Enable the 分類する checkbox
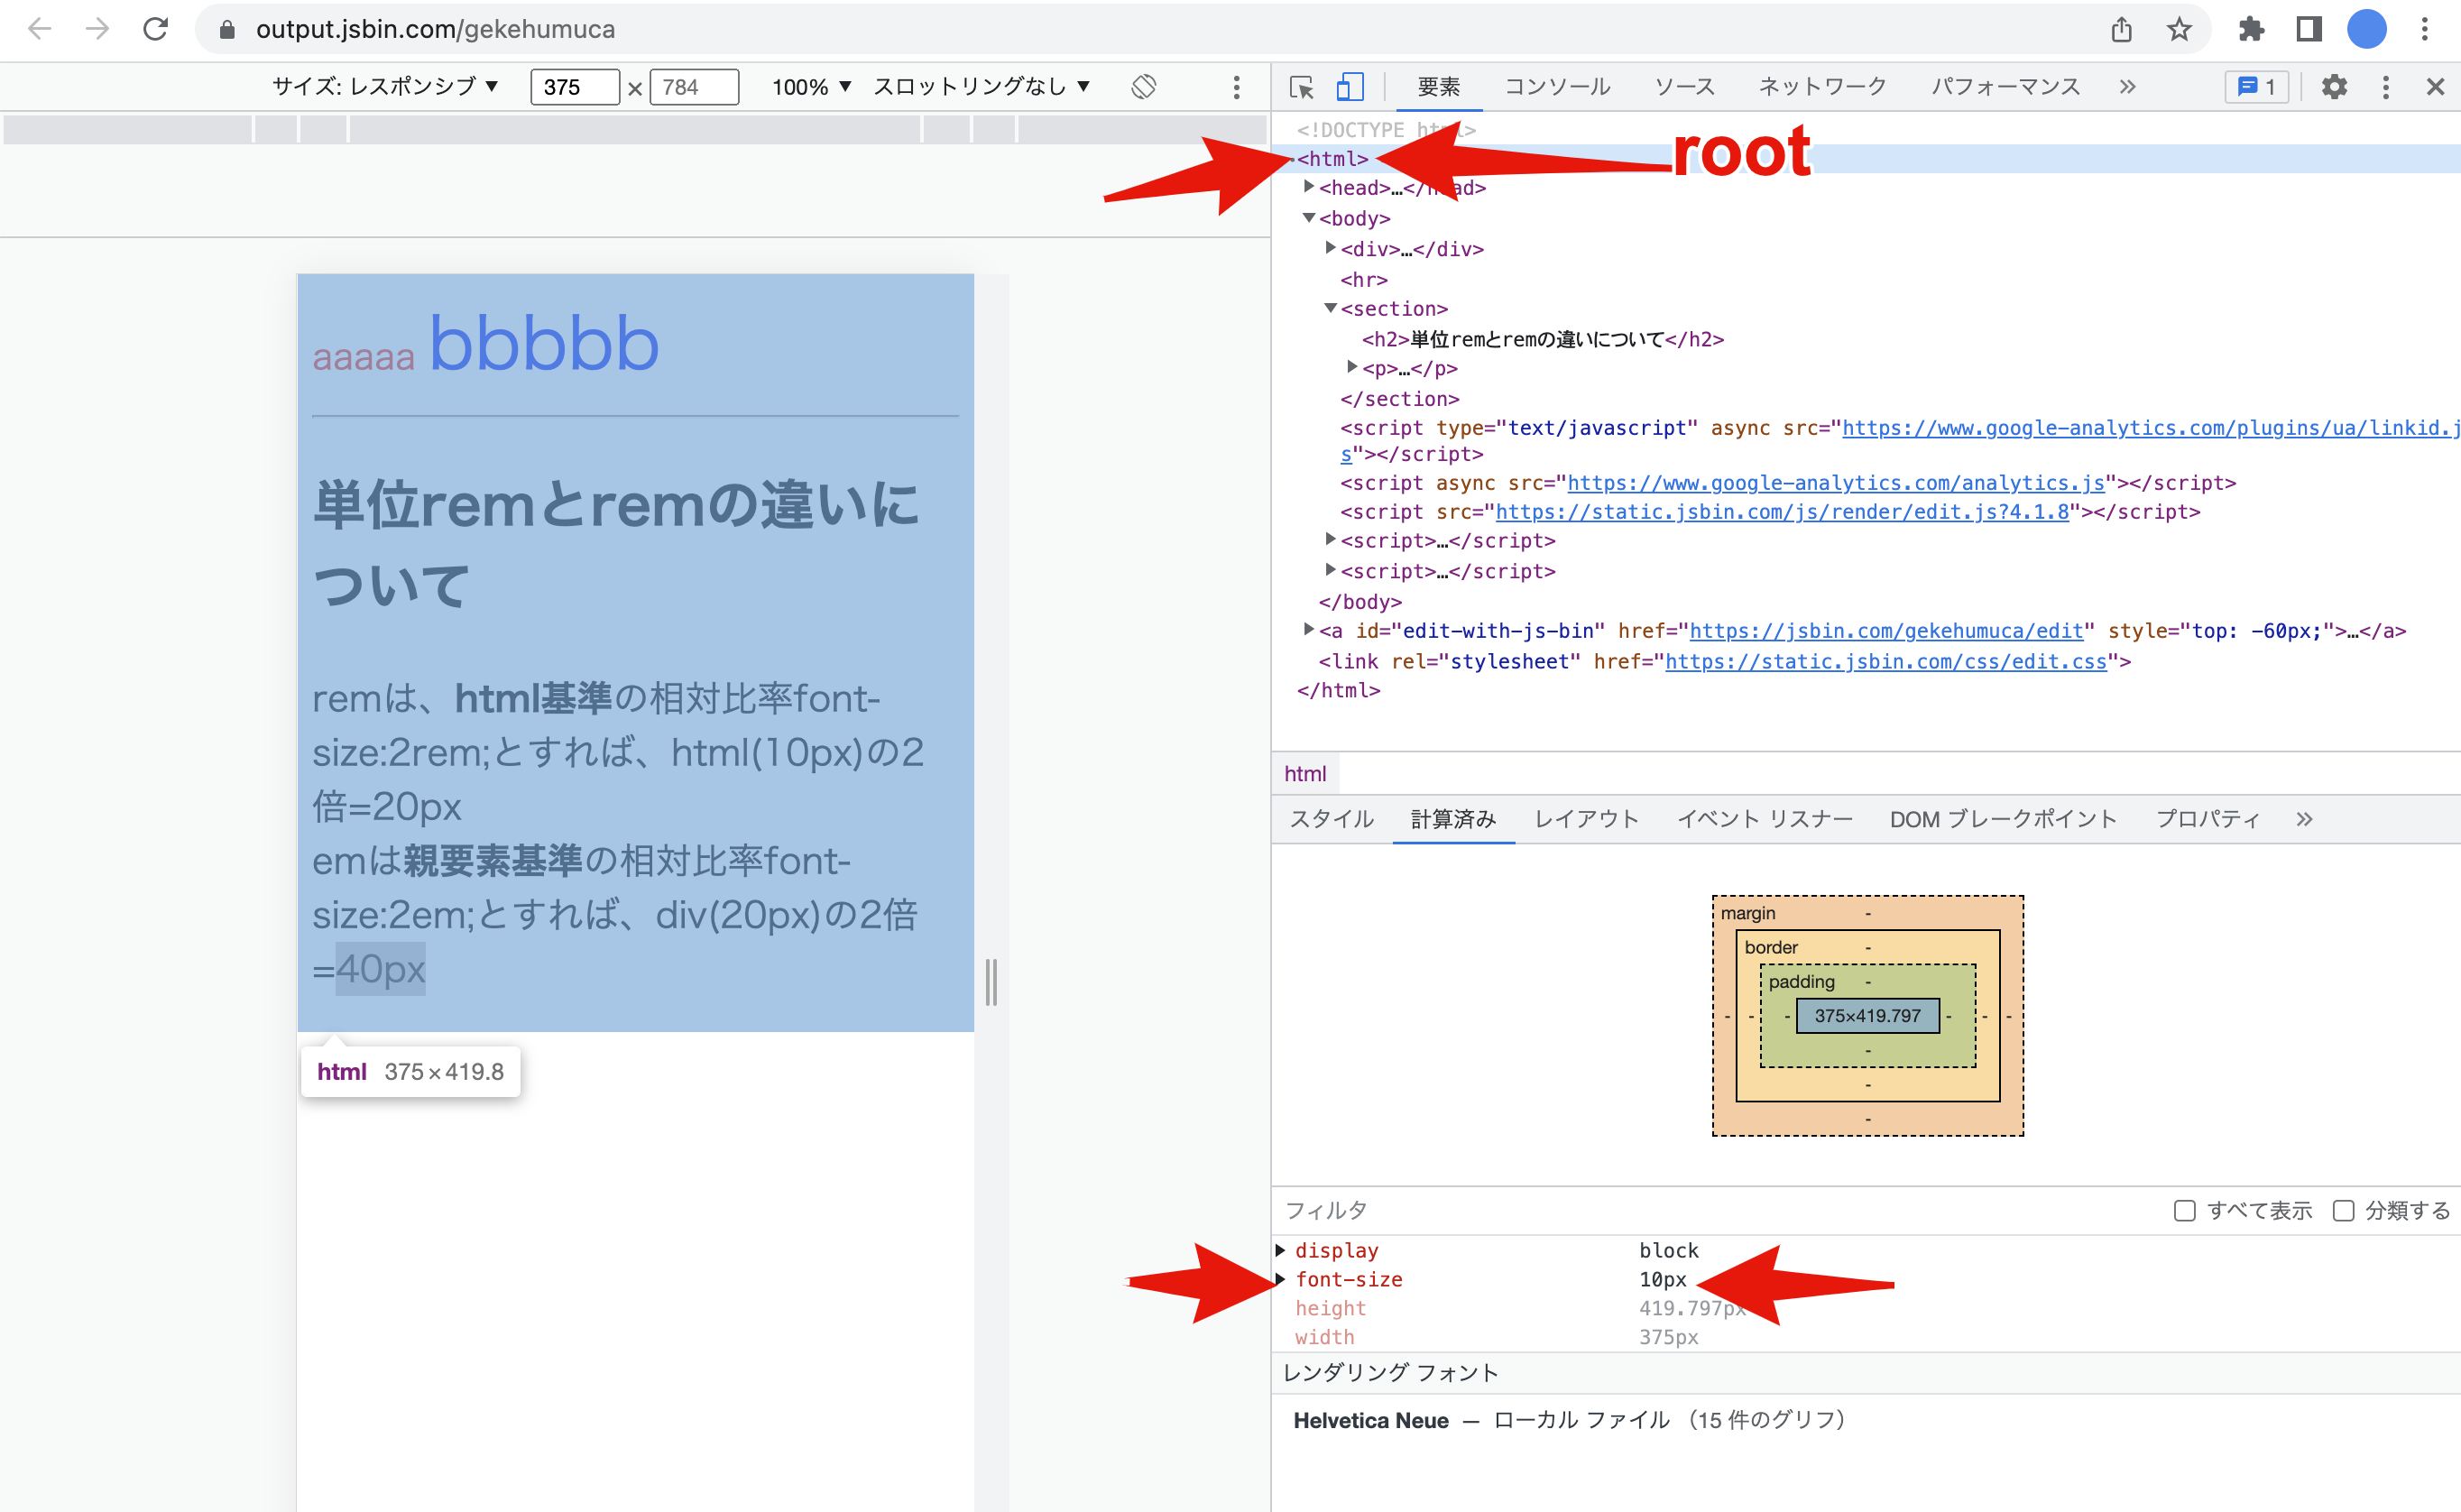 click(2343, 1211)
